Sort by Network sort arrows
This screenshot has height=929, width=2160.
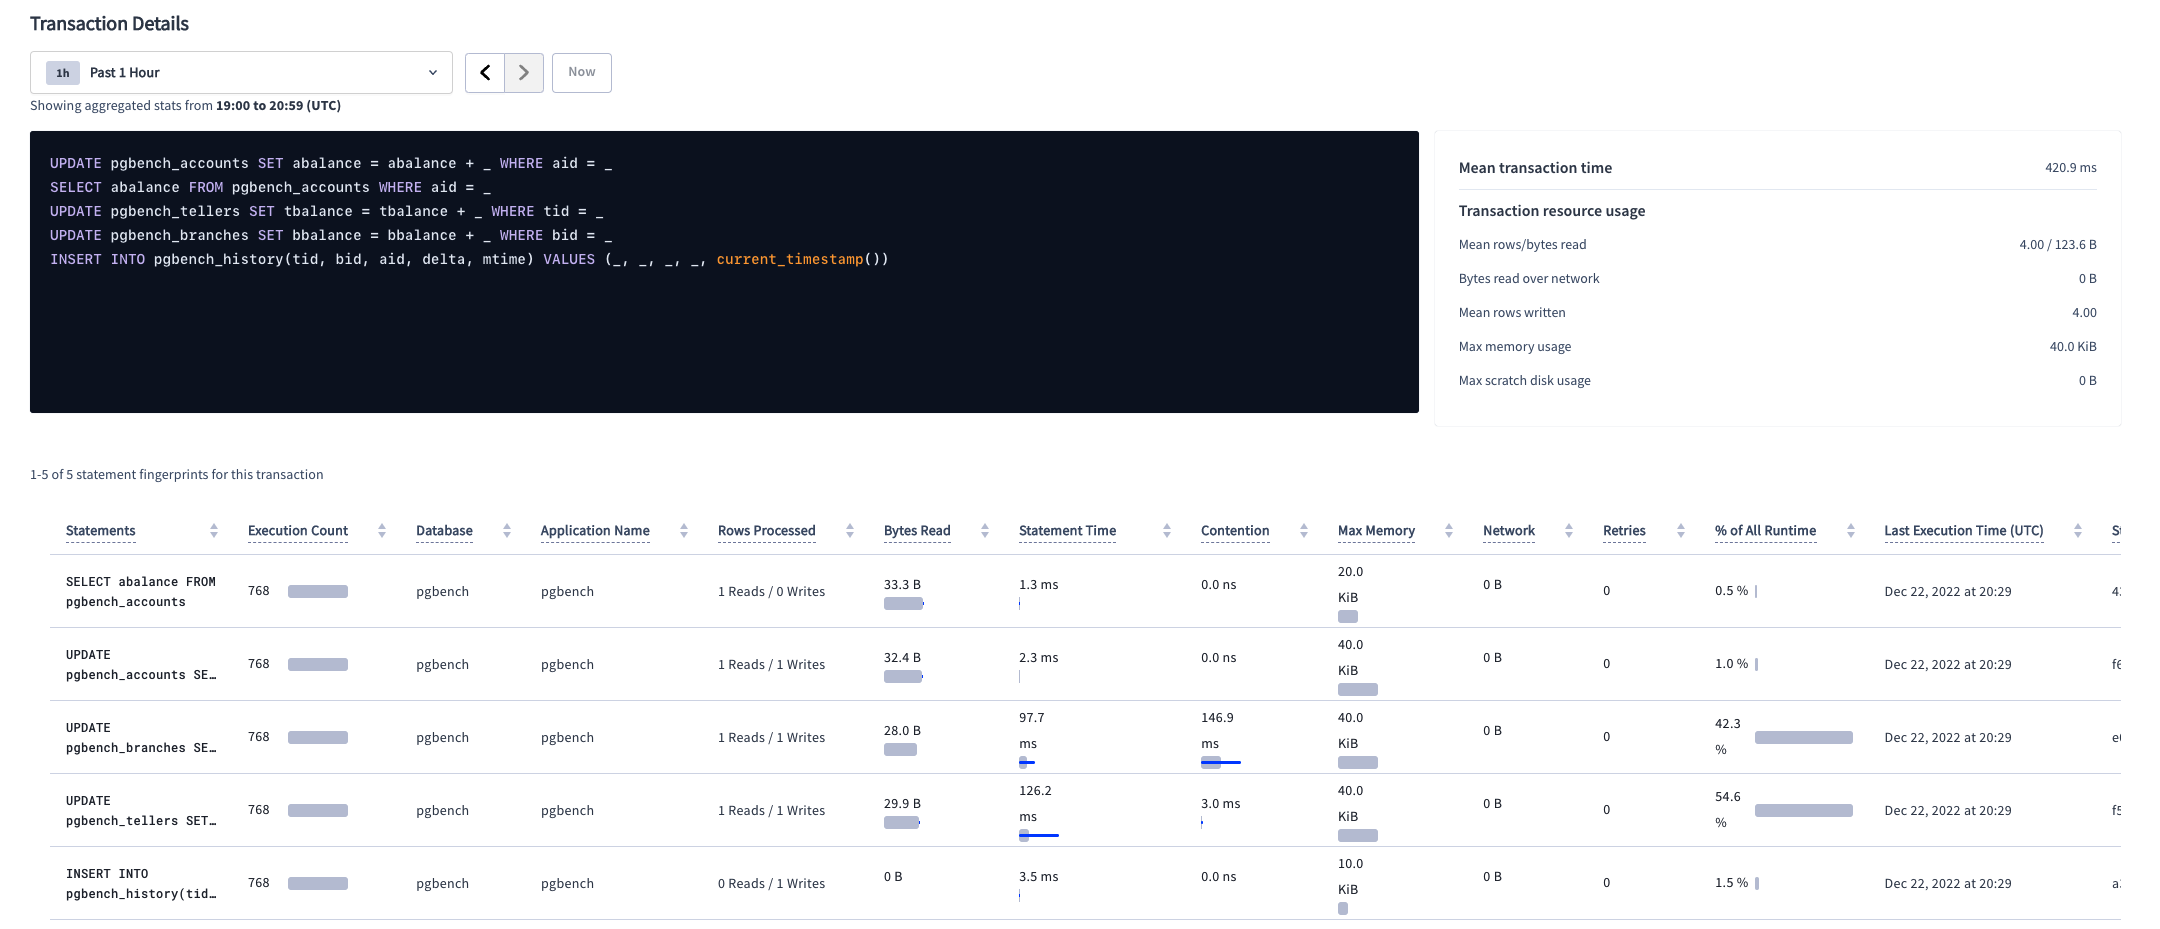point(1569,531)
